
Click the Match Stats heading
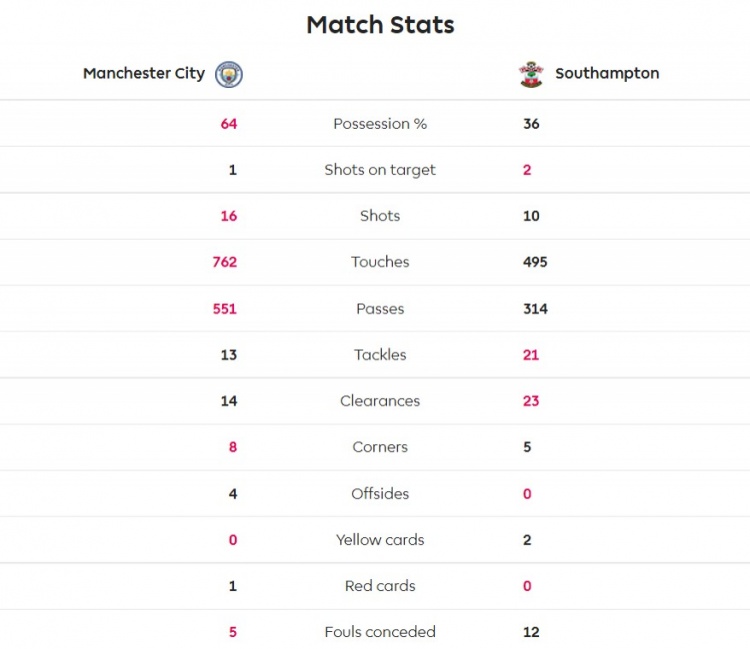[380, 25]
